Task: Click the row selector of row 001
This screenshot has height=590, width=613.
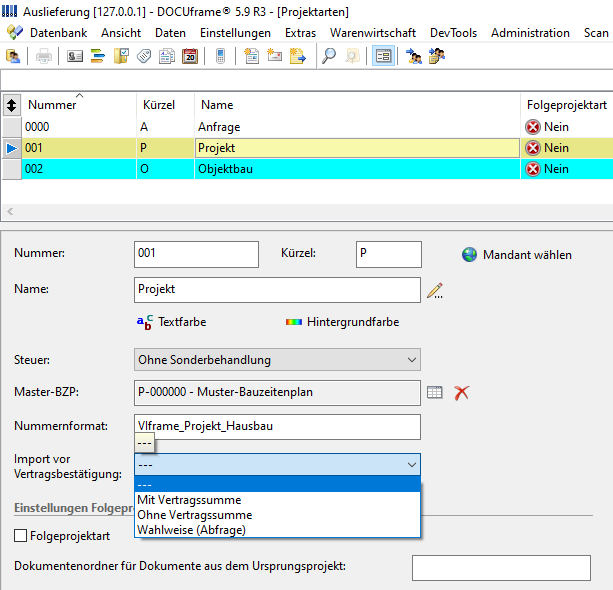Action: tap(12, 148)
